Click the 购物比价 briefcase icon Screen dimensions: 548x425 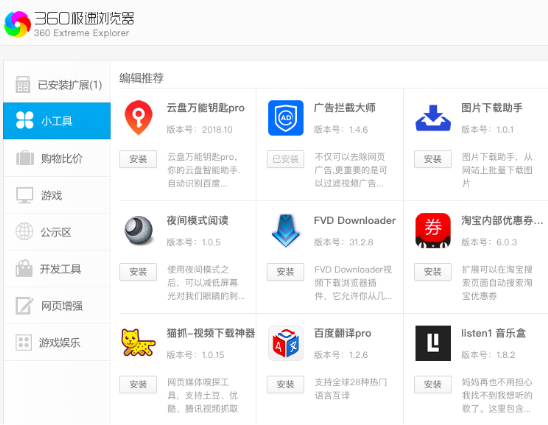(x=25, y=158)
